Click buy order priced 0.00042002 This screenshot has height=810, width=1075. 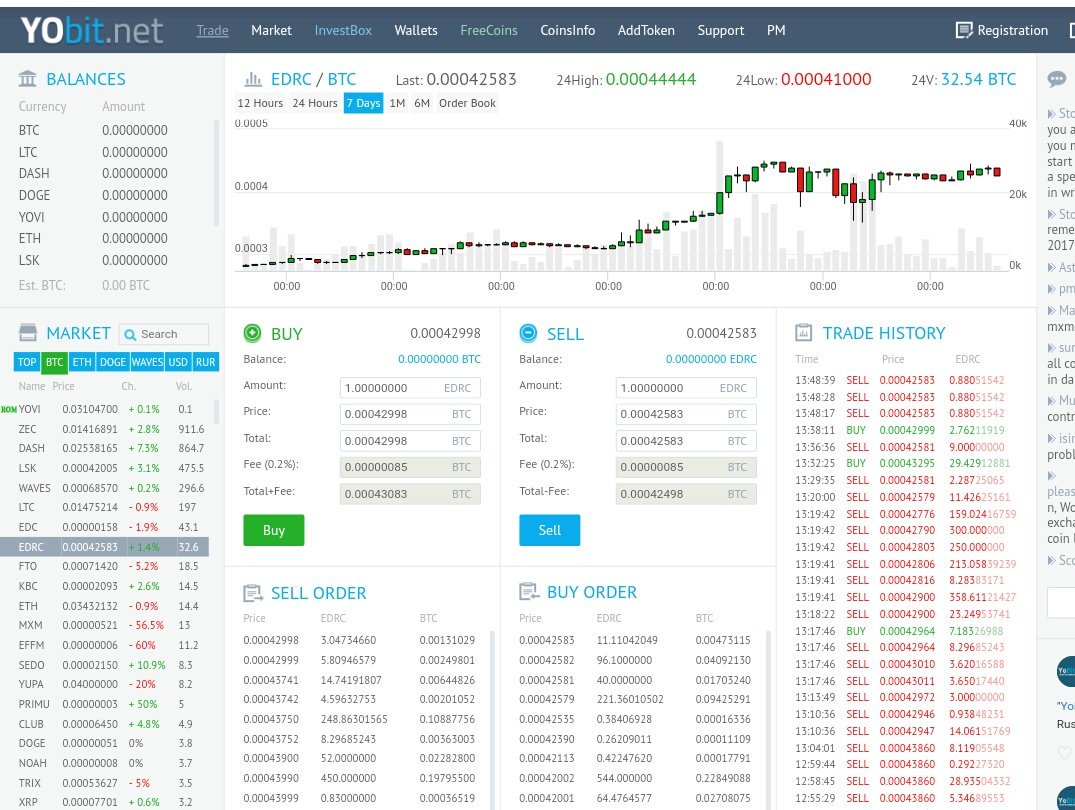[x=638, y=778]
